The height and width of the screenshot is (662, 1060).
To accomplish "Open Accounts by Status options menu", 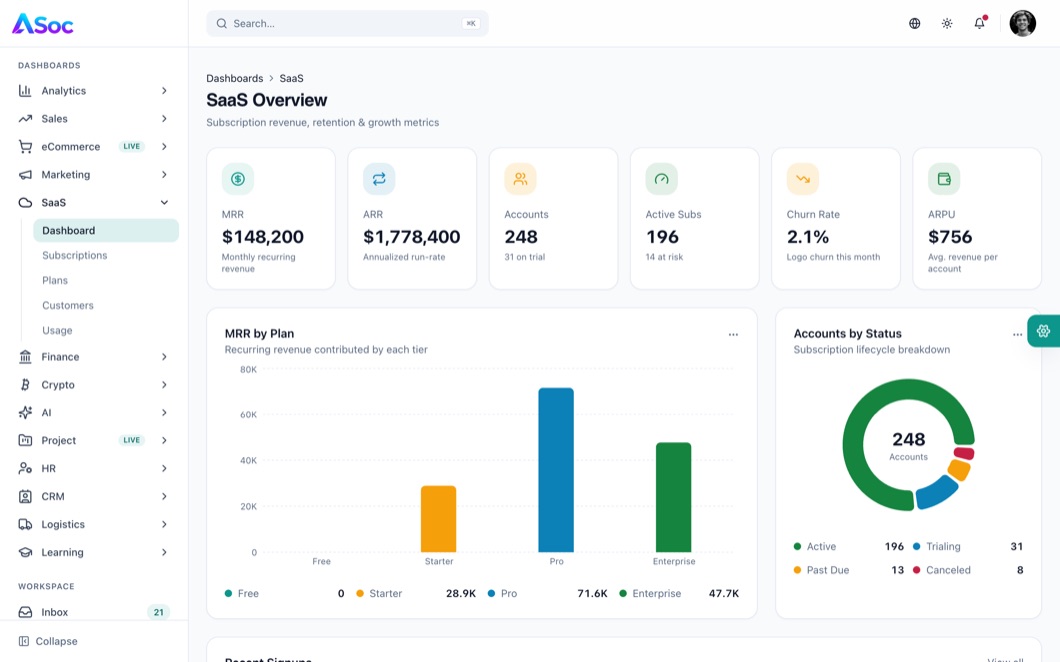I will [1017, 335].
